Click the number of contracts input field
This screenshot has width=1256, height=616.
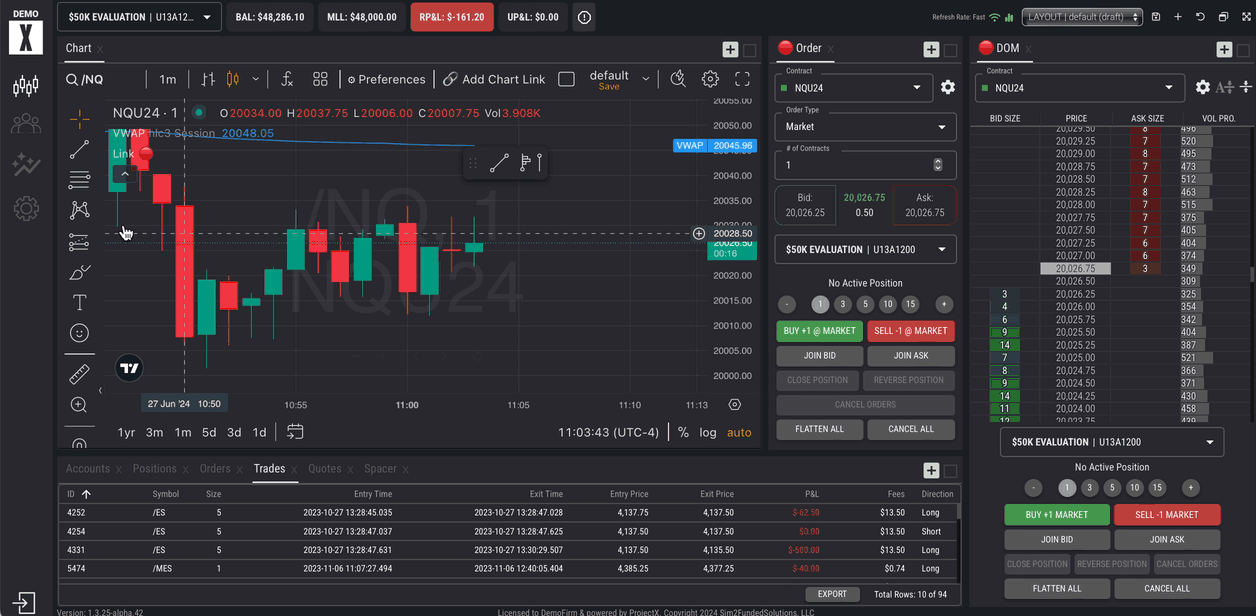pos(855,165)
